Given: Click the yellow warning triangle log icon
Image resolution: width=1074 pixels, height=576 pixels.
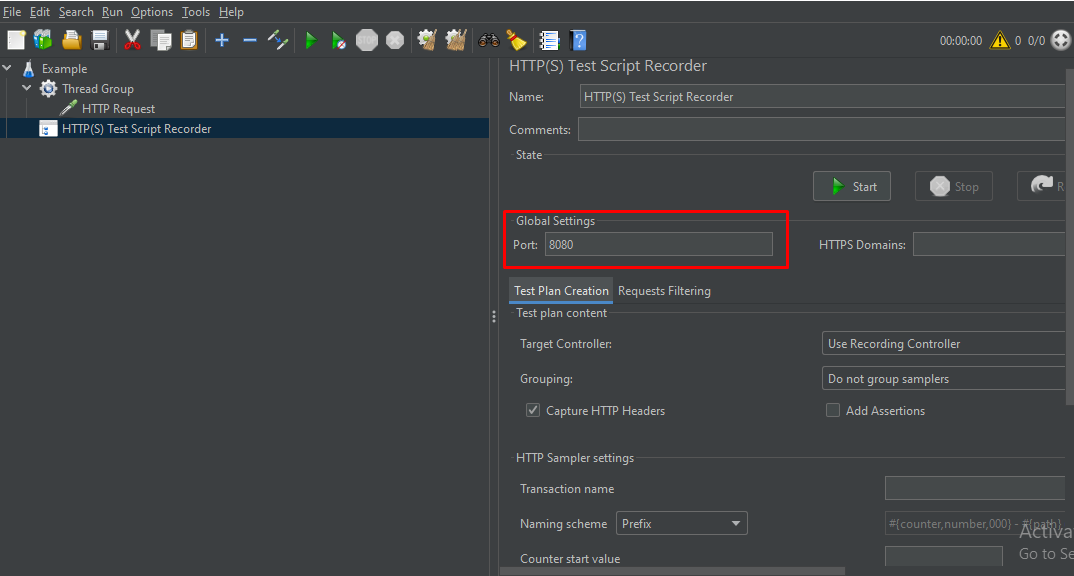Looking at the screenshot, I should 999,40.
